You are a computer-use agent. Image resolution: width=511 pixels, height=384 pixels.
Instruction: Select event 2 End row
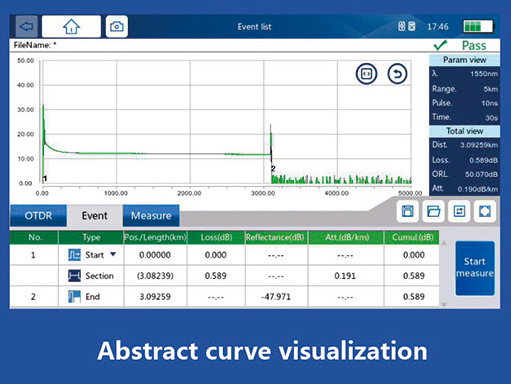click(224, 296)
